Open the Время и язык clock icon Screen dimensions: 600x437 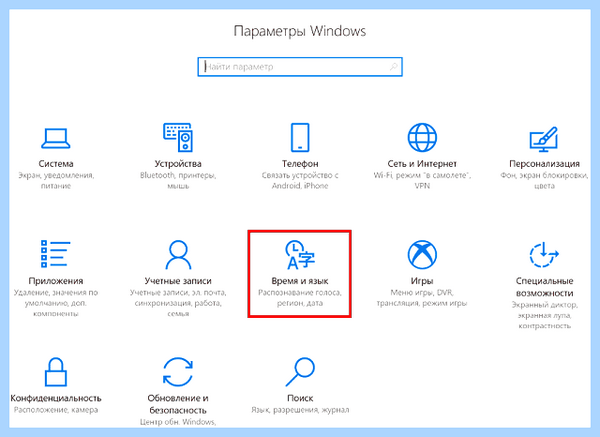(300, 255)
